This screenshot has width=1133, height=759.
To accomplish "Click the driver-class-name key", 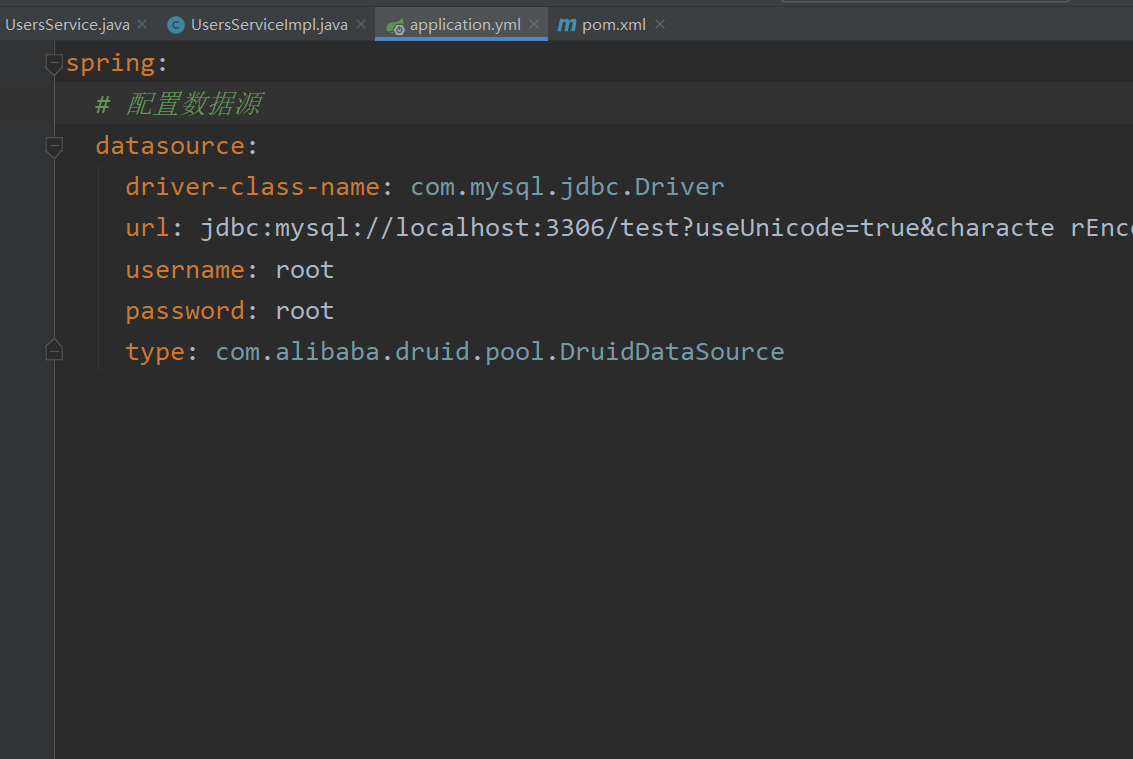I will [x=252, y=187].
